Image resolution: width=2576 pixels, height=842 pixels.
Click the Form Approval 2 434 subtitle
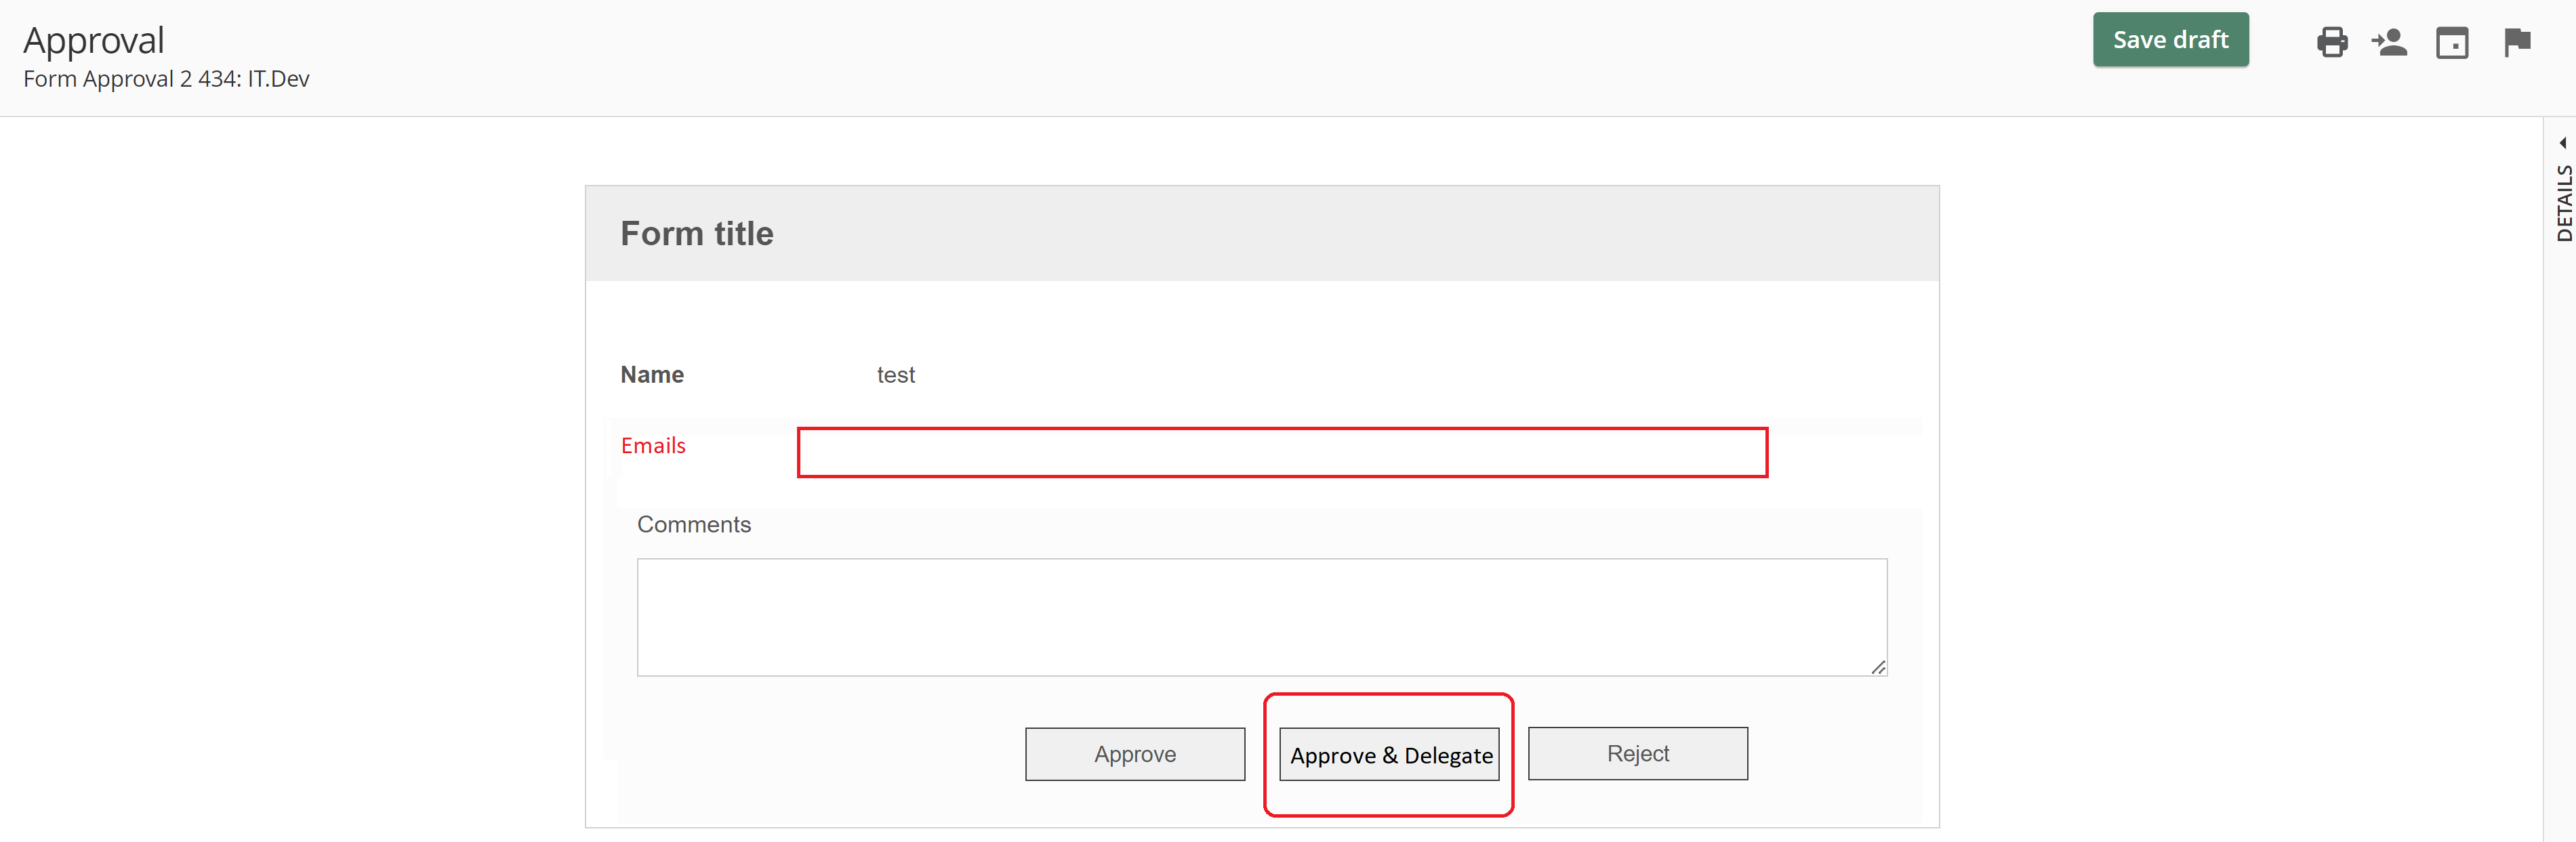pos(166,79)
